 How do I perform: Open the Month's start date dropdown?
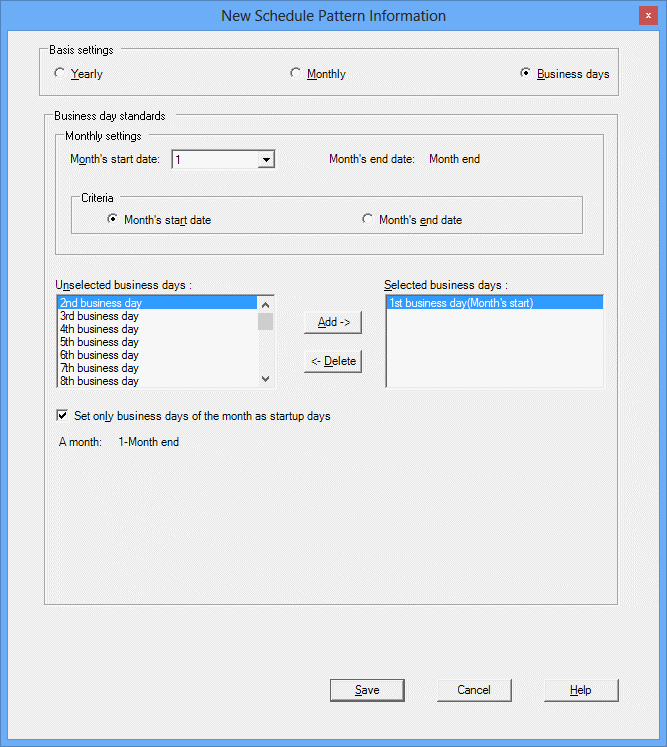(266, 159)
